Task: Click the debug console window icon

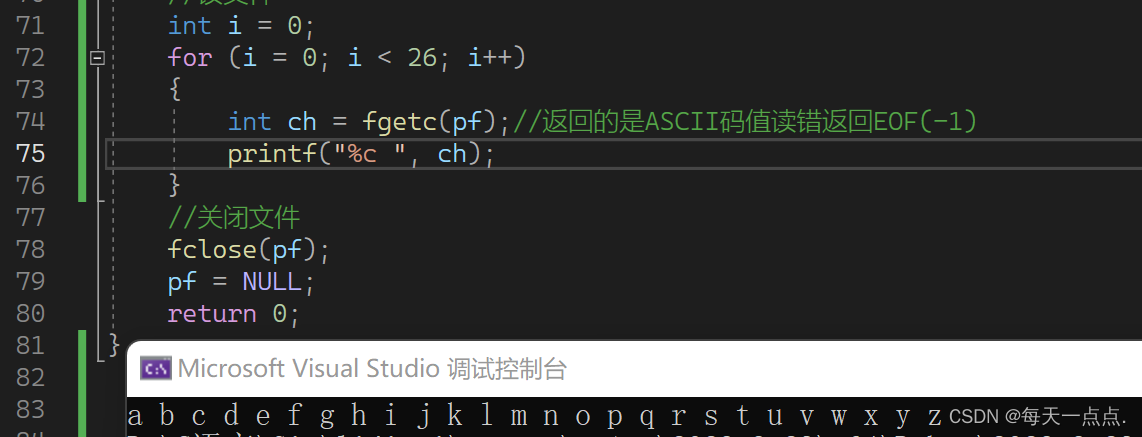Action: click(156, 368)
